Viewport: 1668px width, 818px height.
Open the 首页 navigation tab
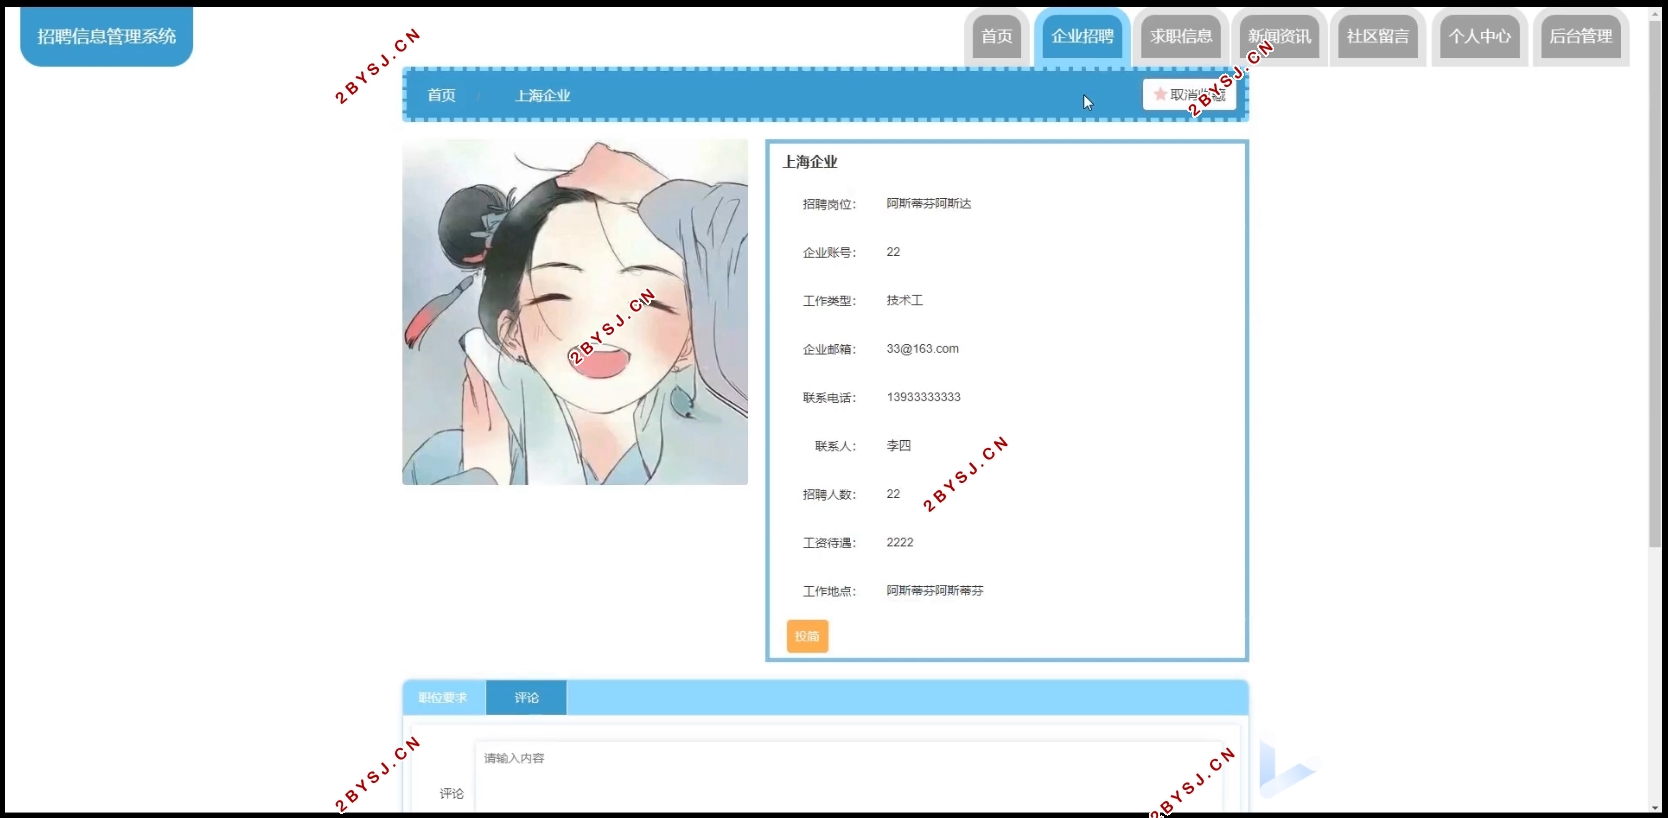point(996,37)
